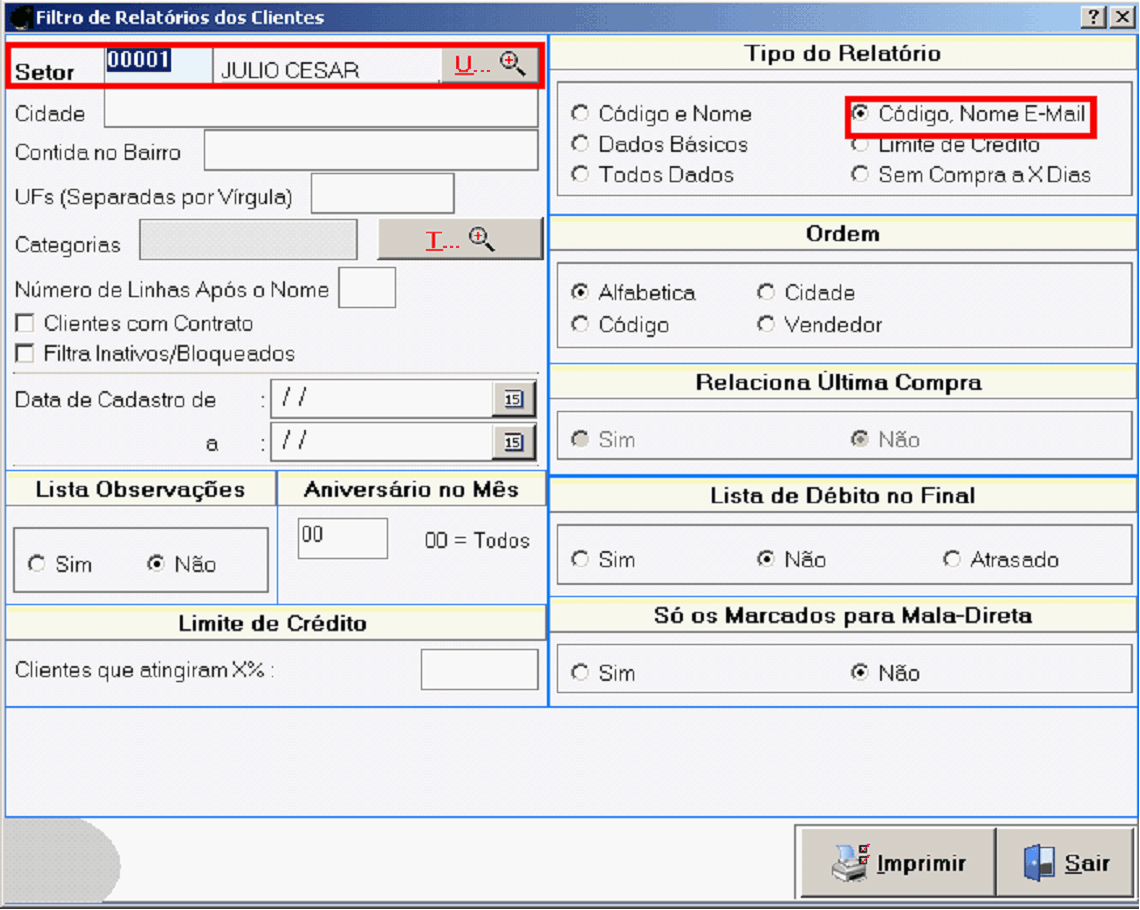Order by Vendedor radio option
This screenshot has height=910, width=1140.
(766, 325)
